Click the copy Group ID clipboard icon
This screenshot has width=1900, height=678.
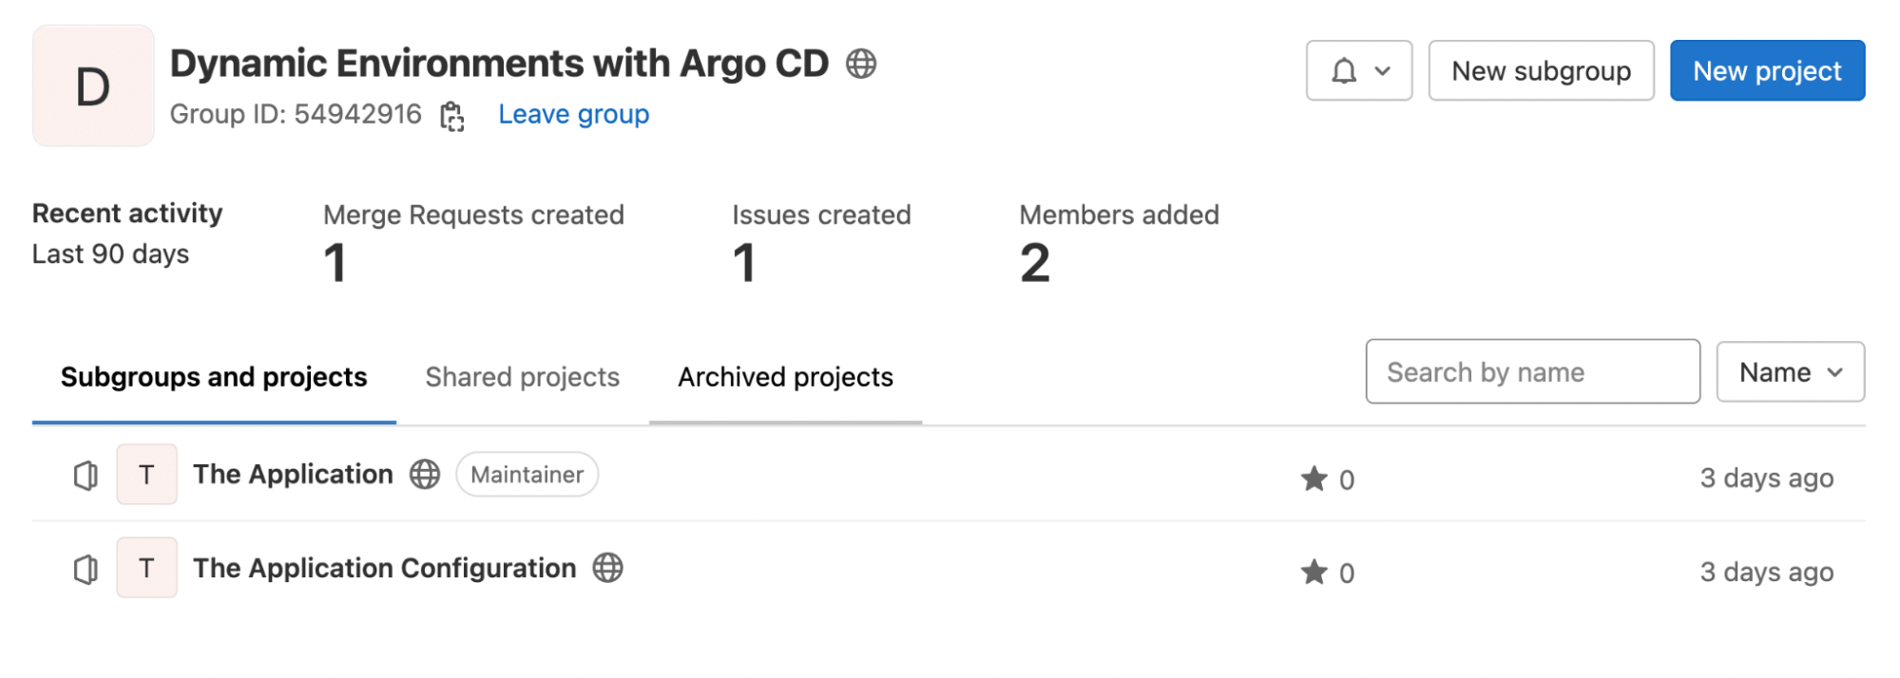pyautogui.click(x=452, y=116)
